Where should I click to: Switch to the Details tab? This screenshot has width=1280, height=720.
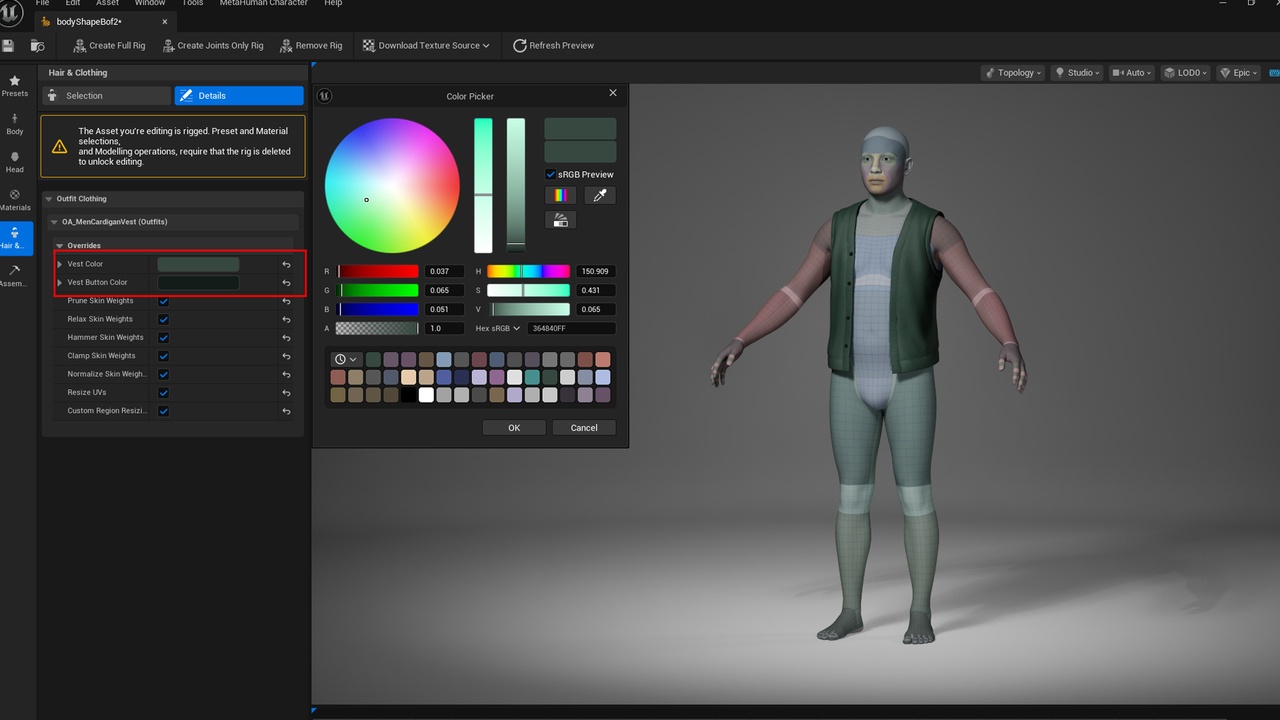239,96
